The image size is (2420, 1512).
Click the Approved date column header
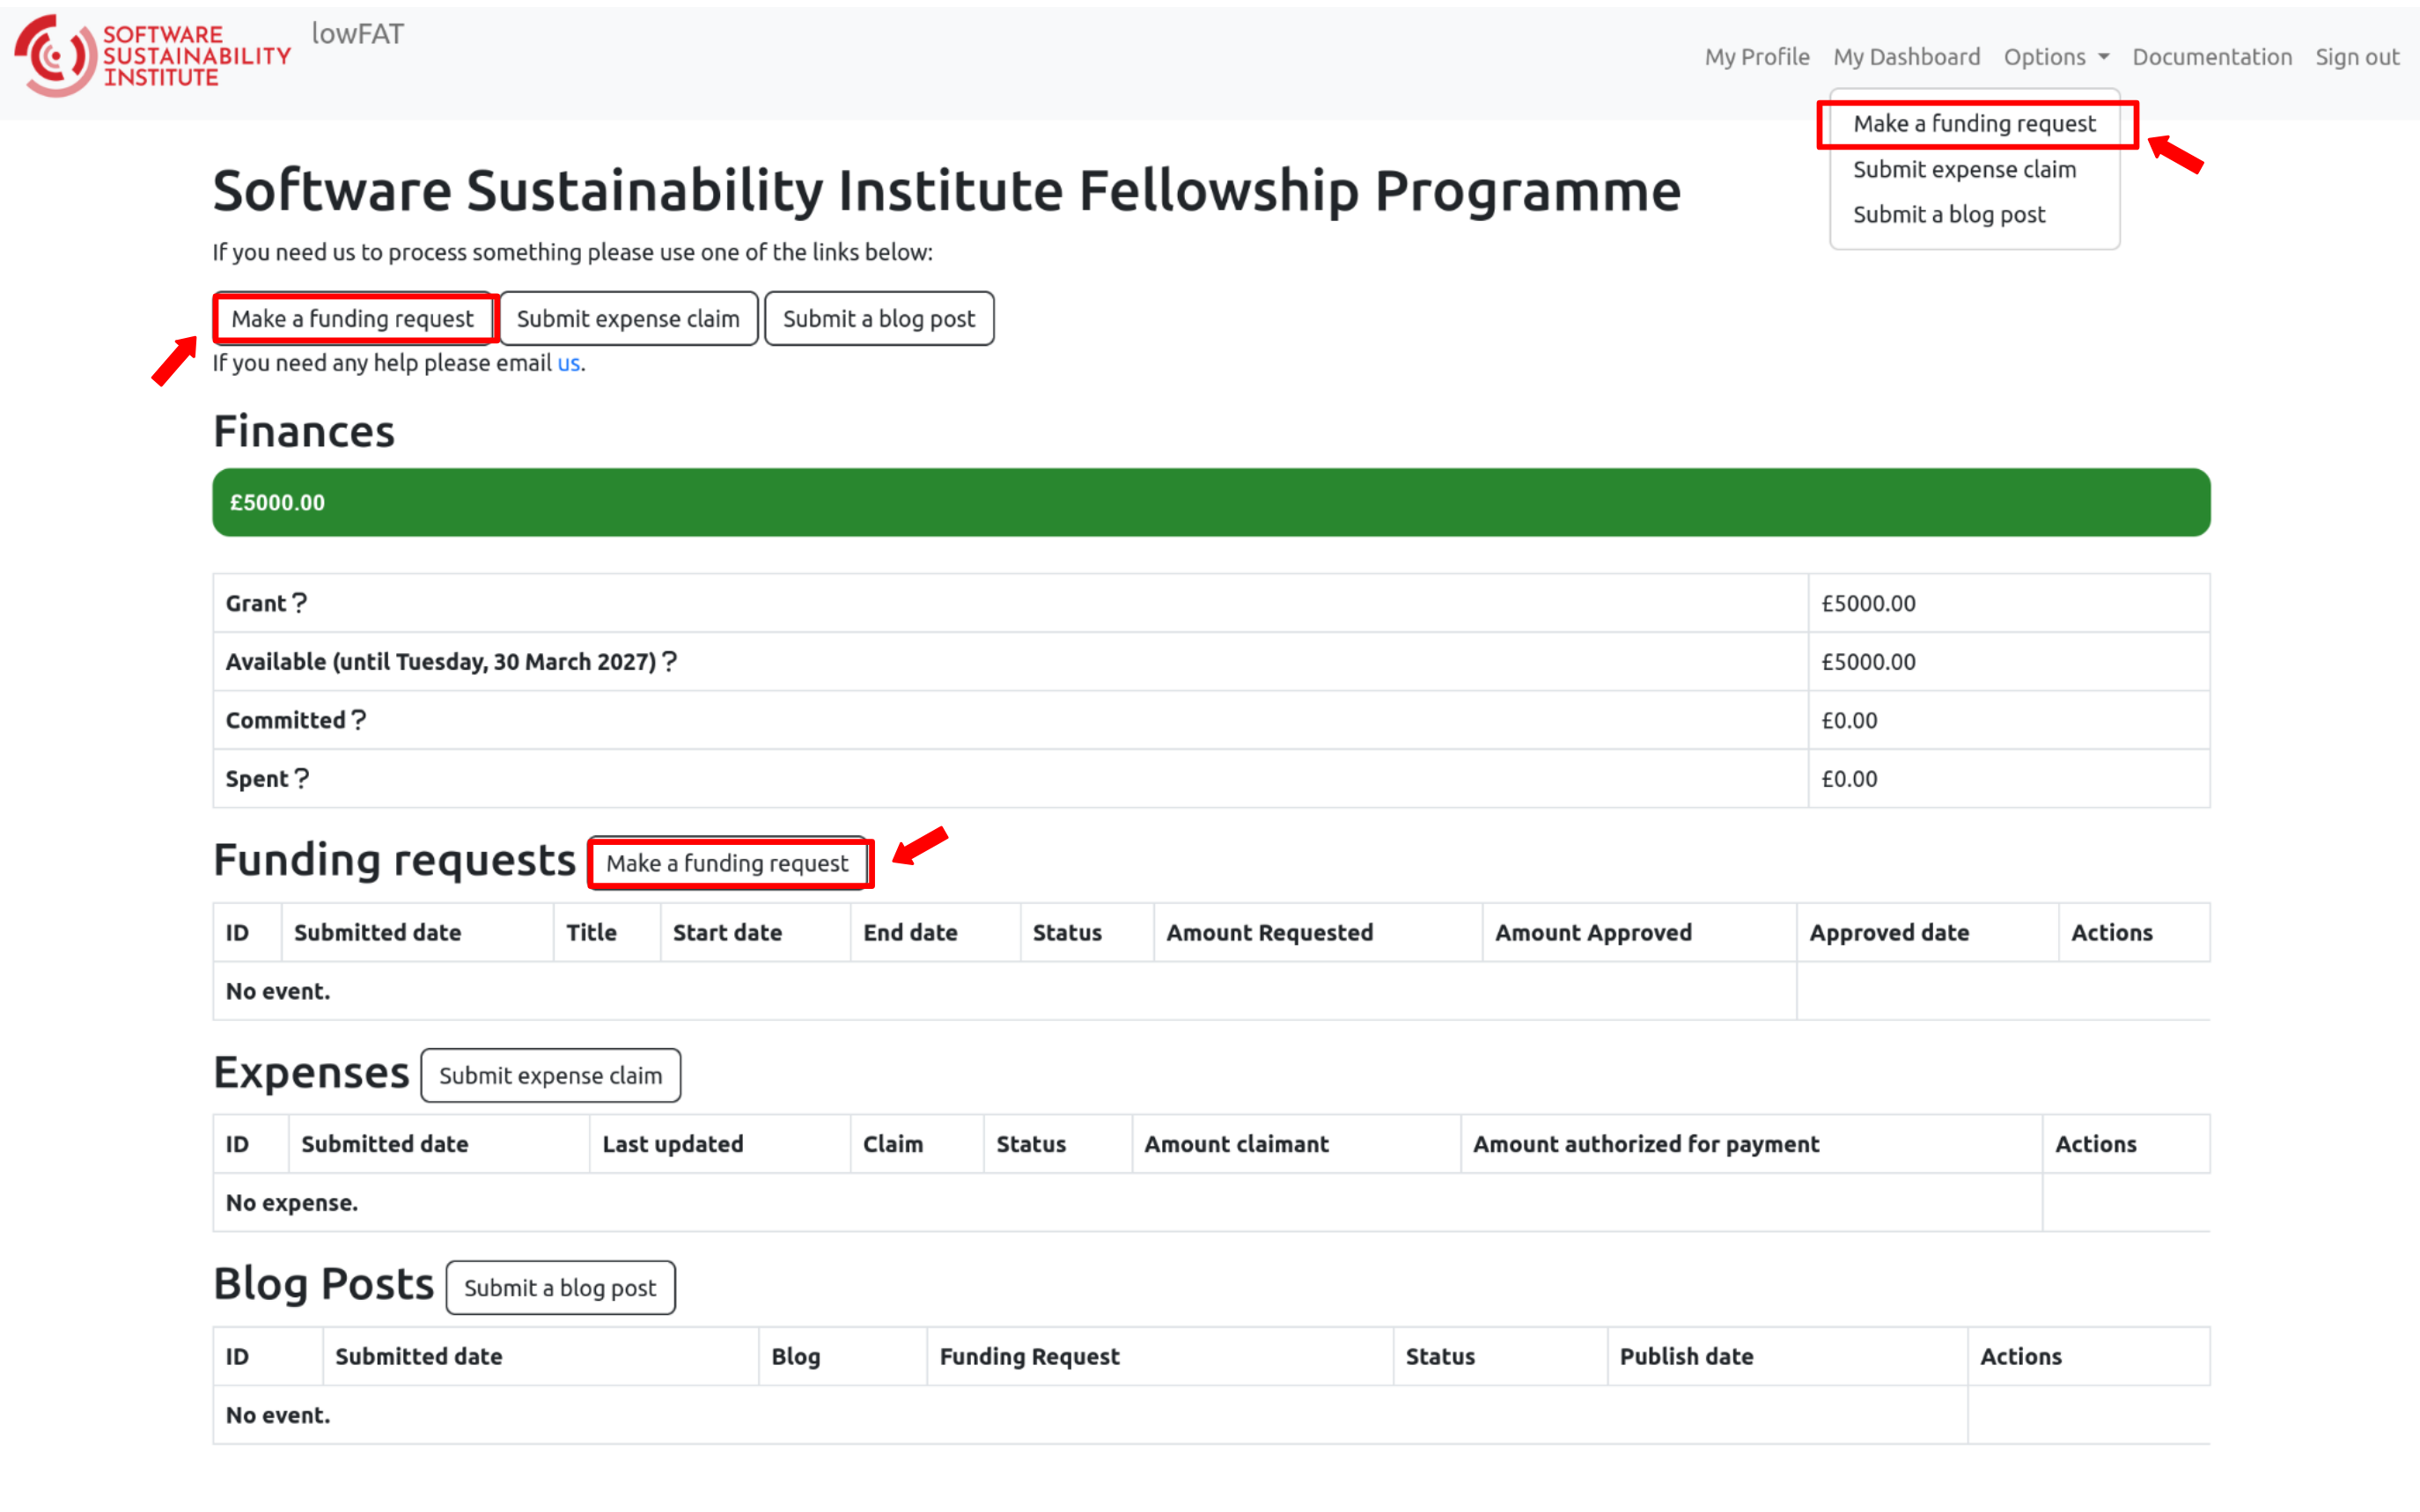click(x=1927, y=932)
